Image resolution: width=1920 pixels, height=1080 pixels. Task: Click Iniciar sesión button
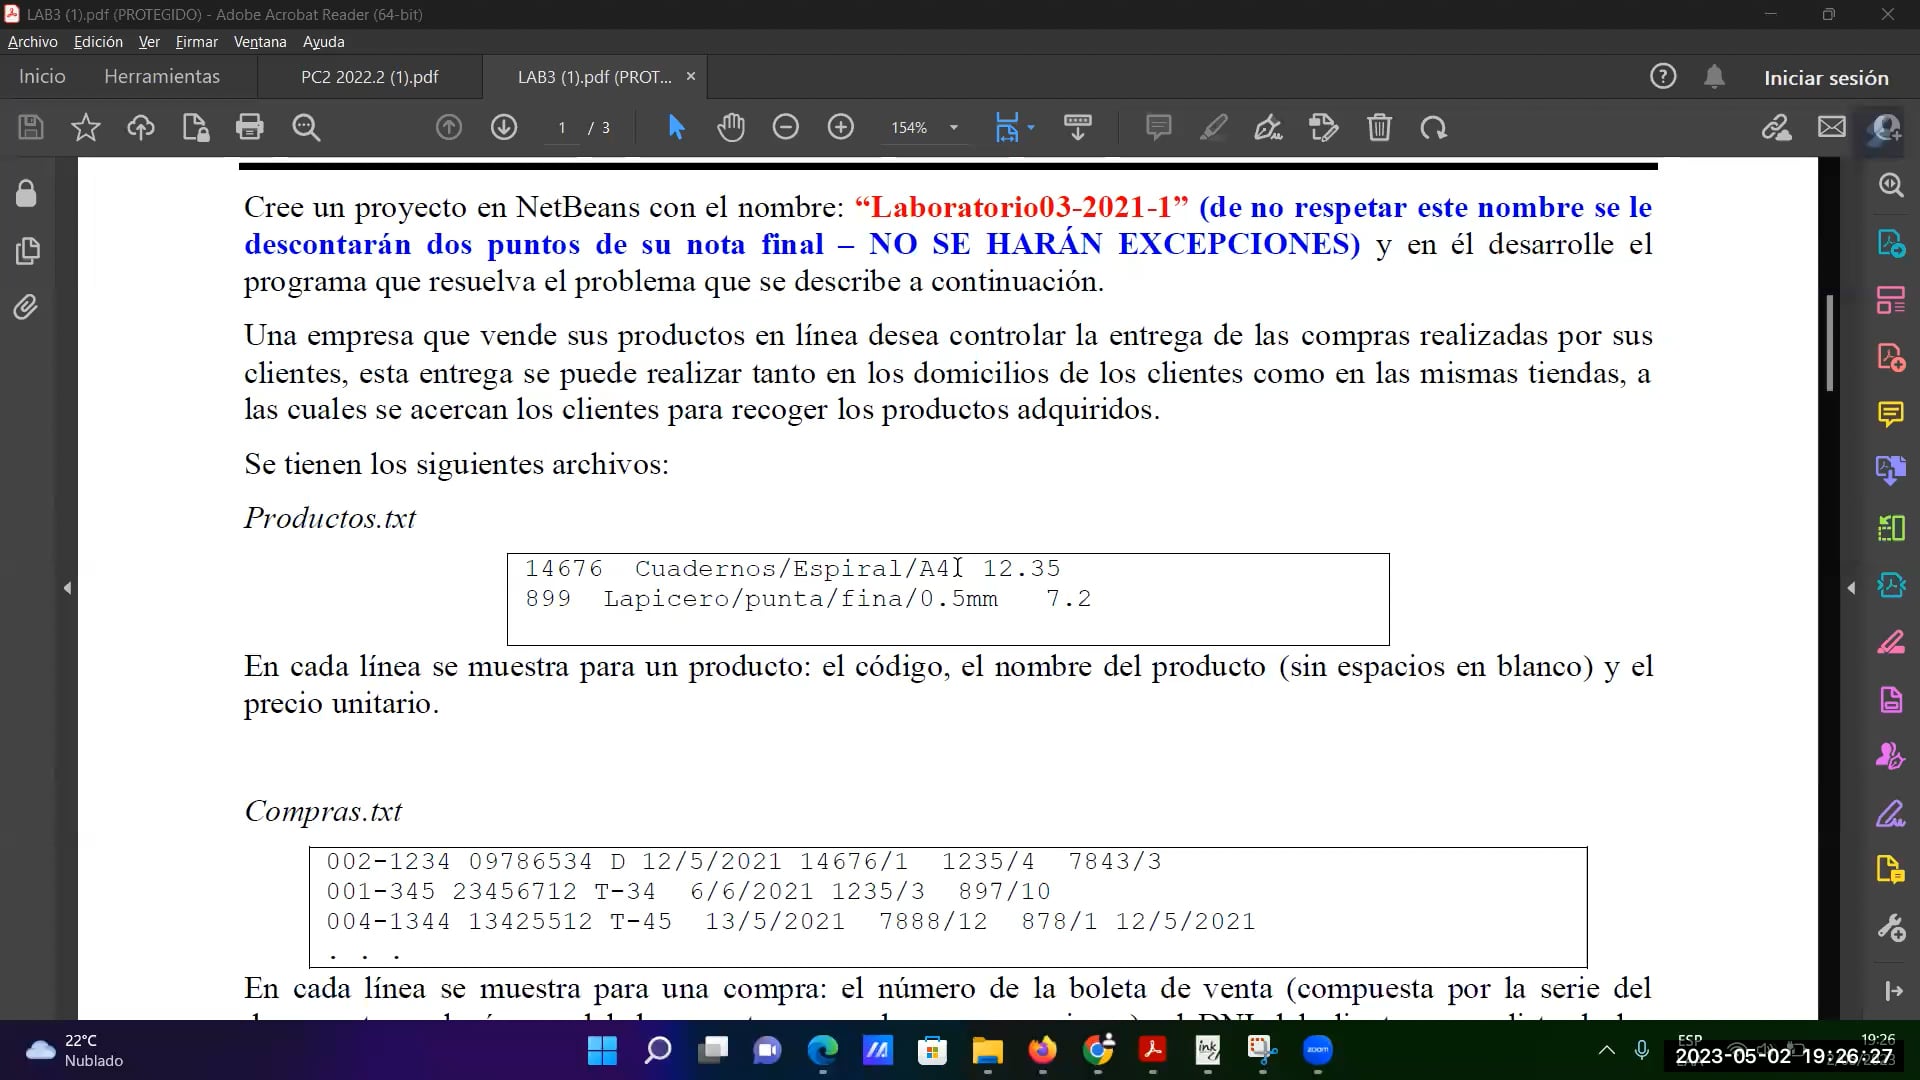click(x=1825, y=78)
